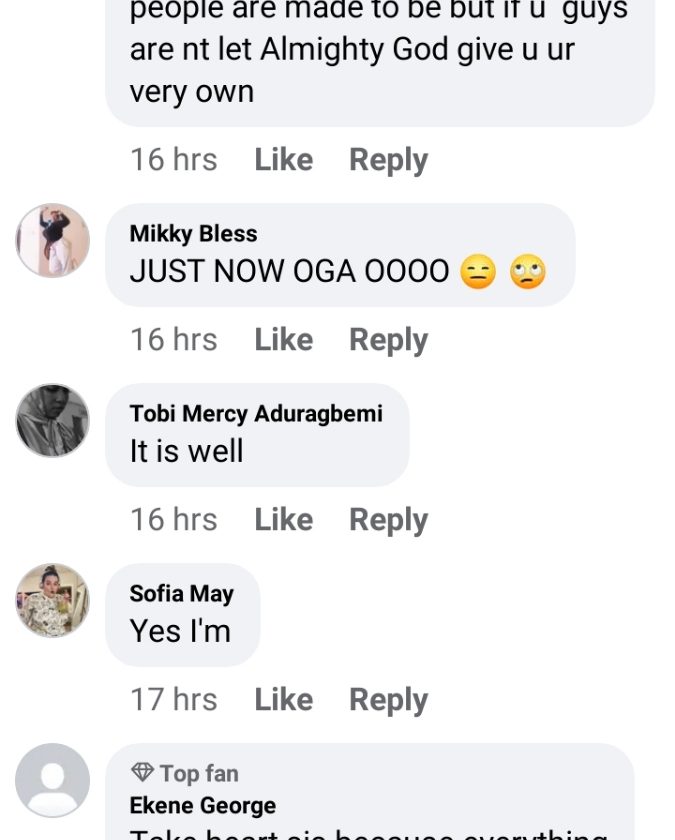The image size is (675, 840).
Task: Reply to the top comment about Almighty God
Action: (x=388, y=160)
